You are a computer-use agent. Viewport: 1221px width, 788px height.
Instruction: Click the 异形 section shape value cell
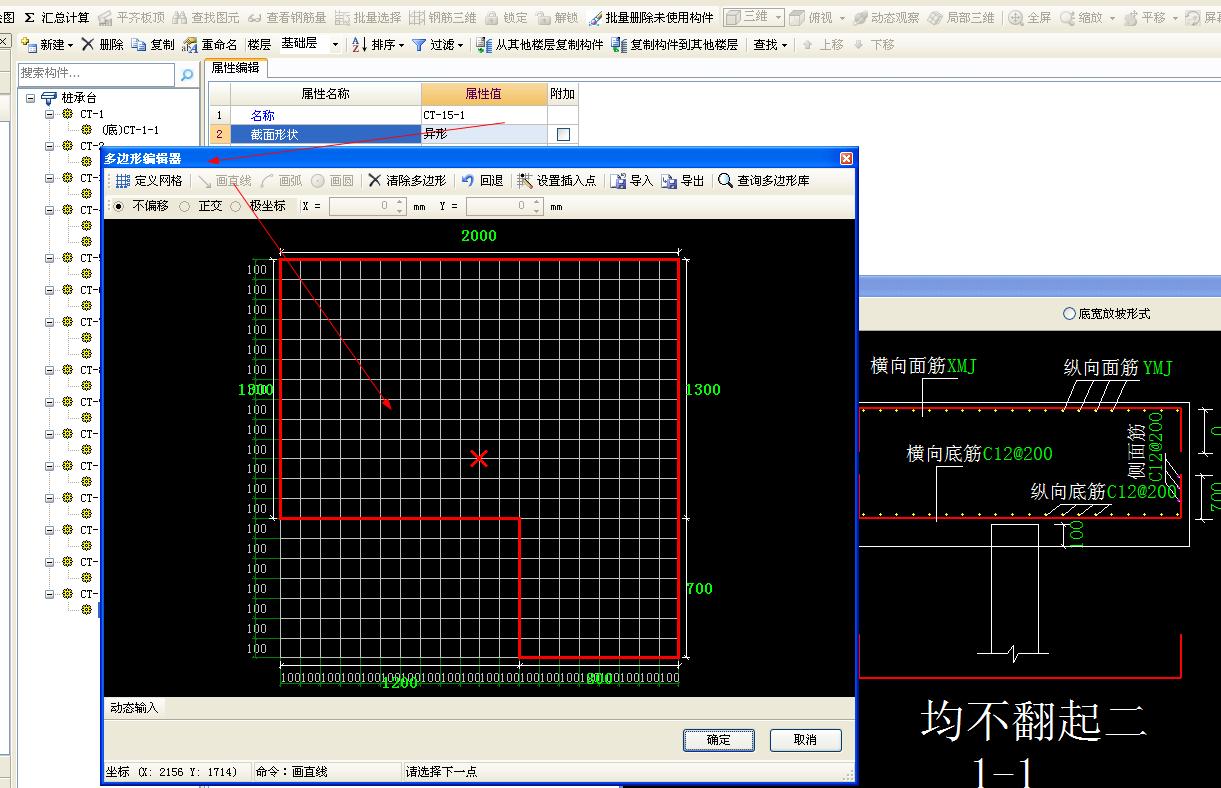484,134
